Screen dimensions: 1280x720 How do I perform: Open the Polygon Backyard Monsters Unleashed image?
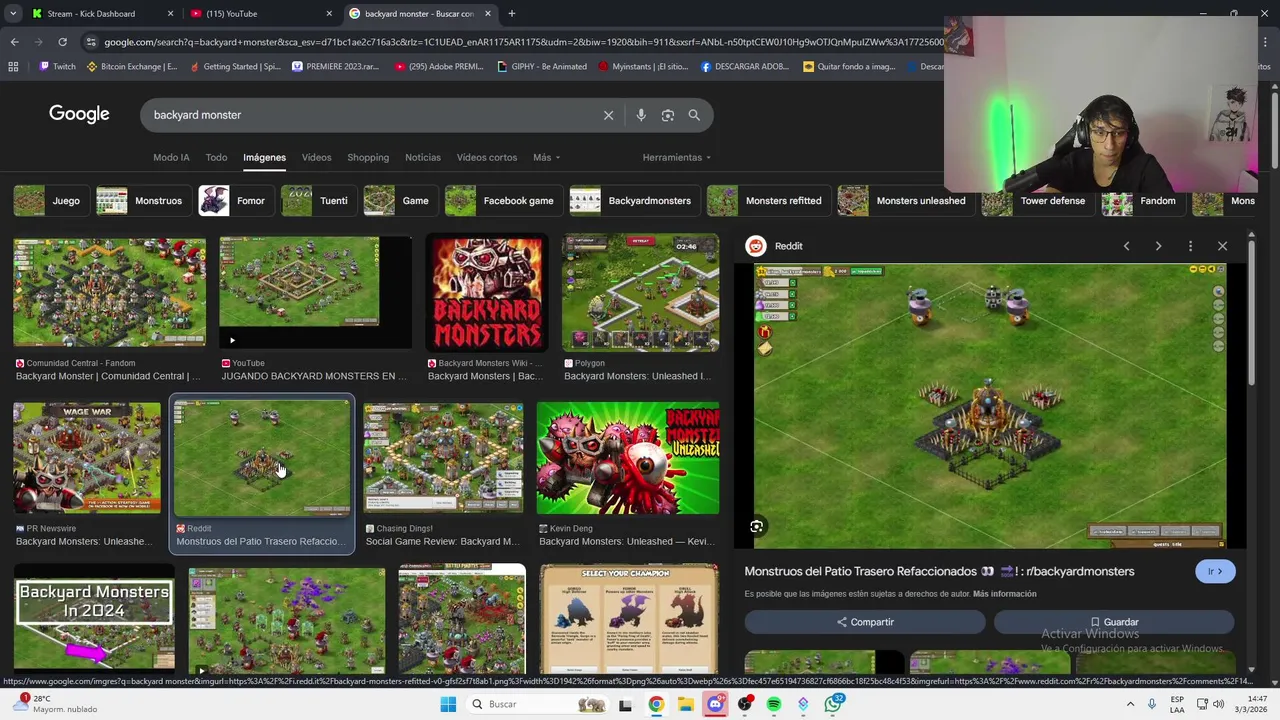pyautogui.click(x=640, y=293)
